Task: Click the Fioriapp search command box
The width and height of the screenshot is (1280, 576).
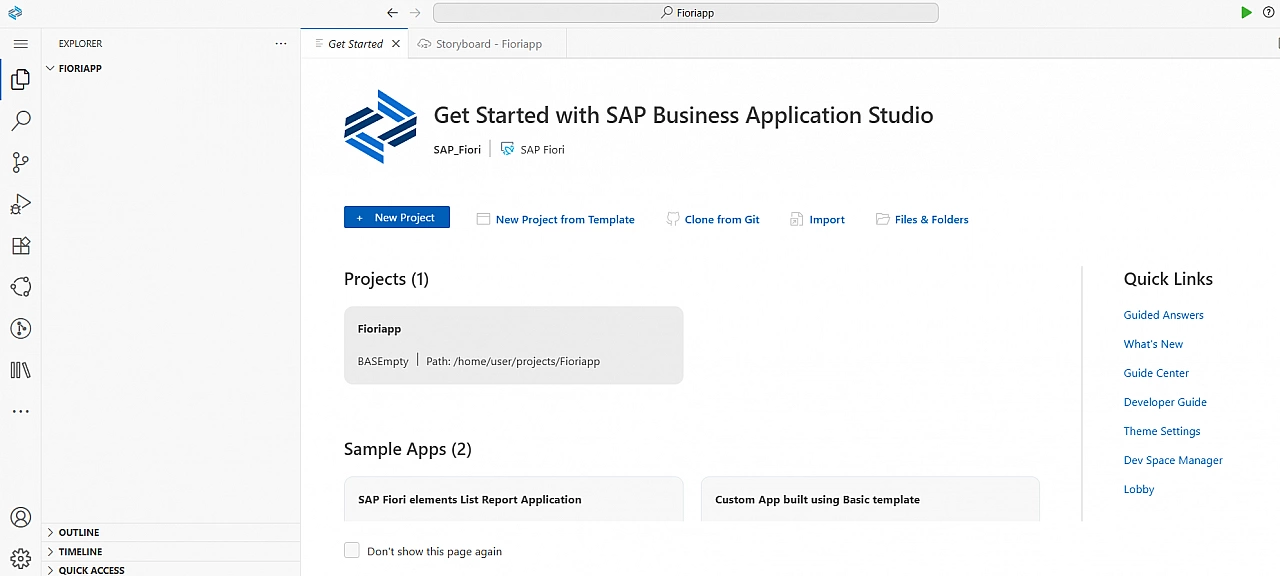Action: point(686,13)
